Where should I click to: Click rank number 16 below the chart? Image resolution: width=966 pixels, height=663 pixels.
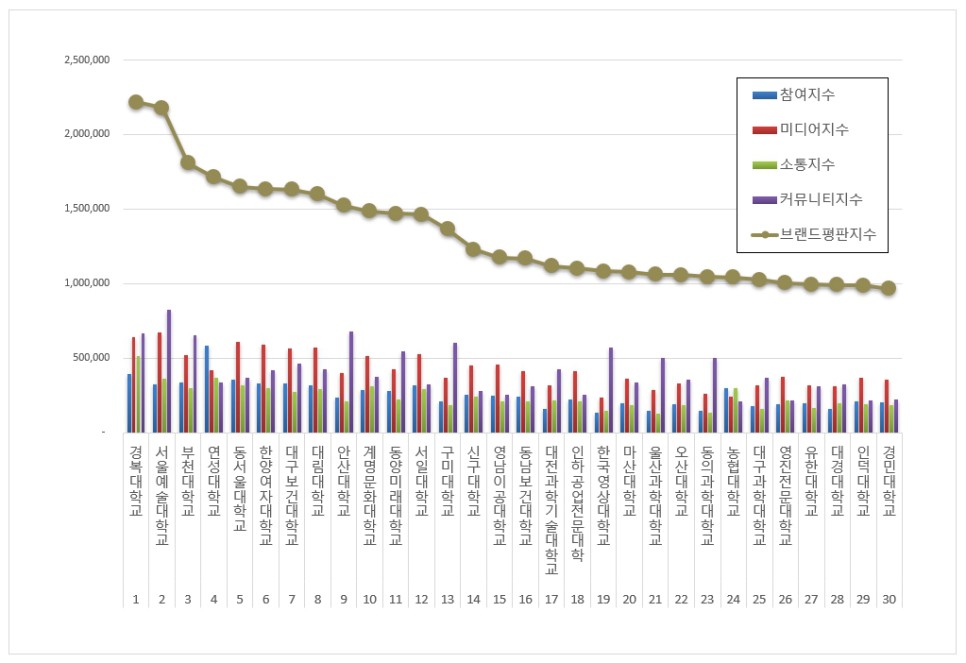[526, 600]
